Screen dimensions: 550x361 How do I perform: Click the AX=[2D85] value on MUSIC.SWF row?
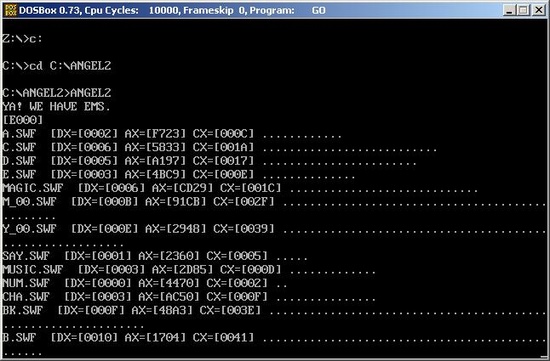pyautogui.click(x=182, y=269)
